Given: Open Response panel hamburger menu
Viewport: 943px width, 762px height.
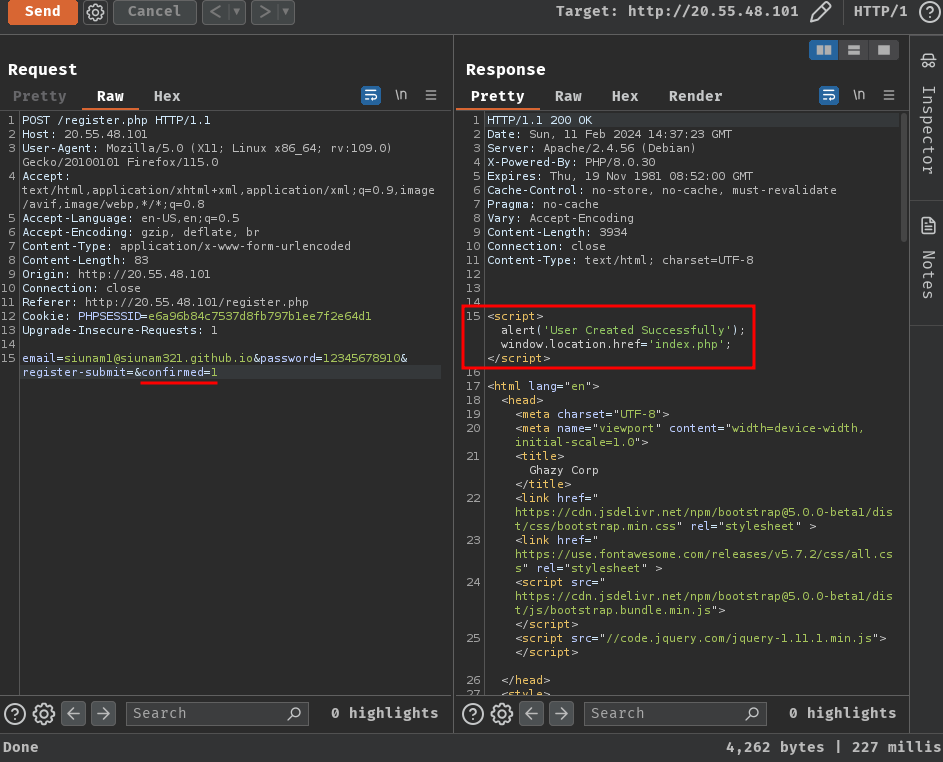Looking at the screenshot, I should (x=889, y=95).
